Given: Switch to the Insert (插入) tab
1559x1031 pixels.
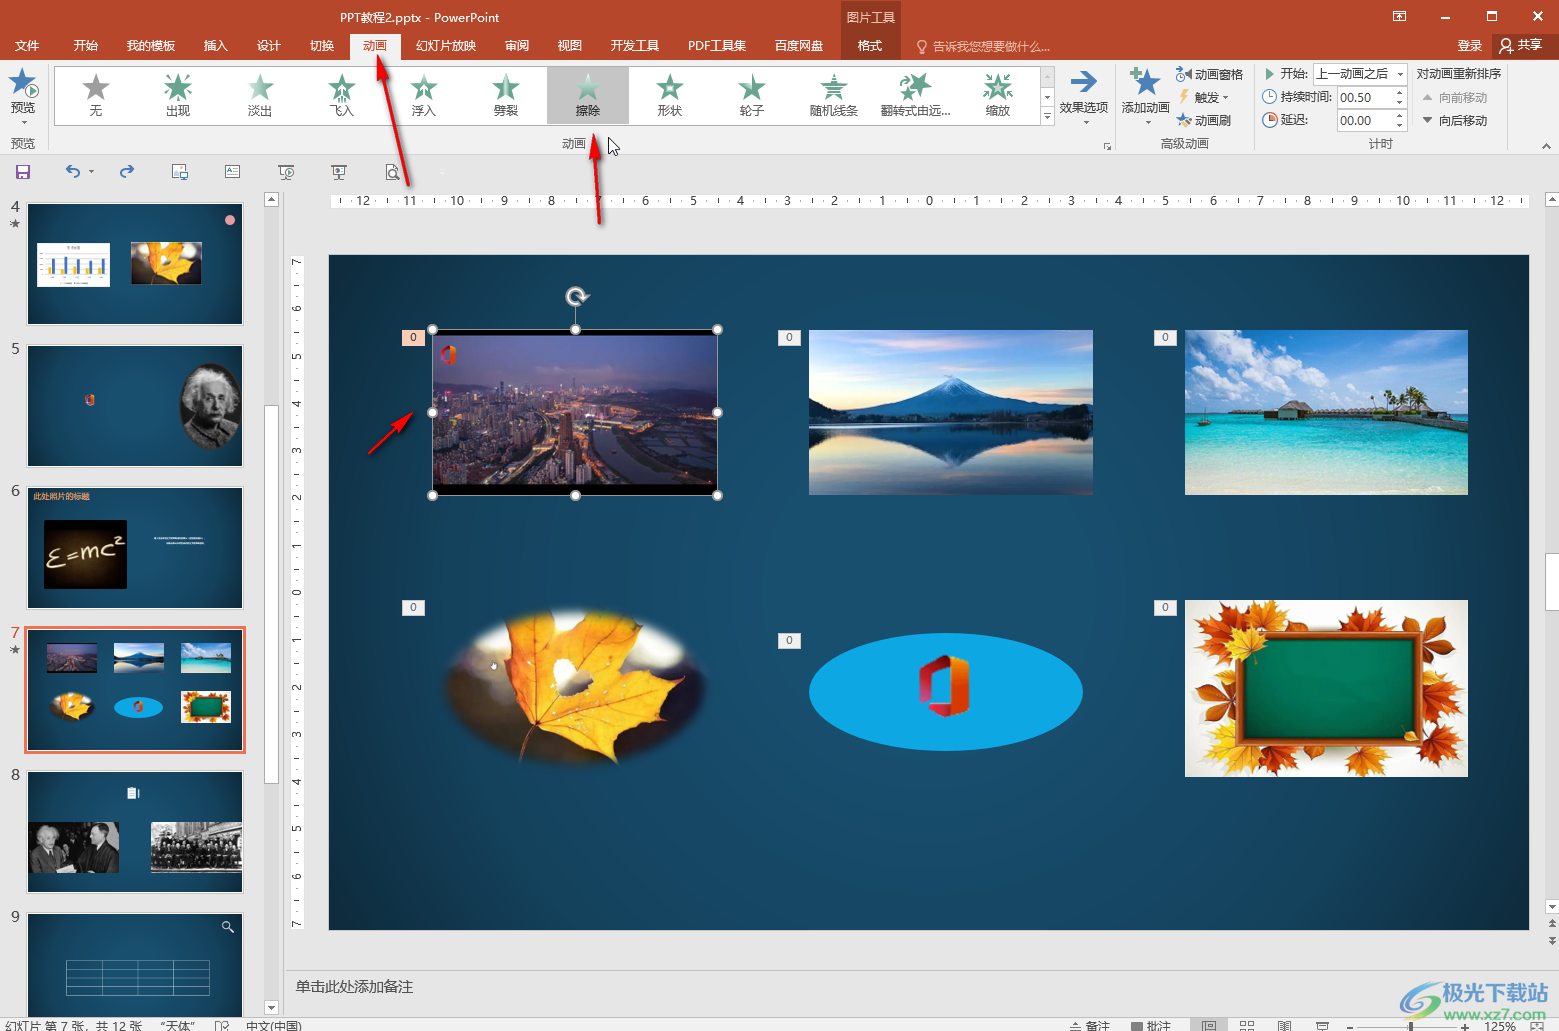Looking at the screenshot, I should point(216,46).
